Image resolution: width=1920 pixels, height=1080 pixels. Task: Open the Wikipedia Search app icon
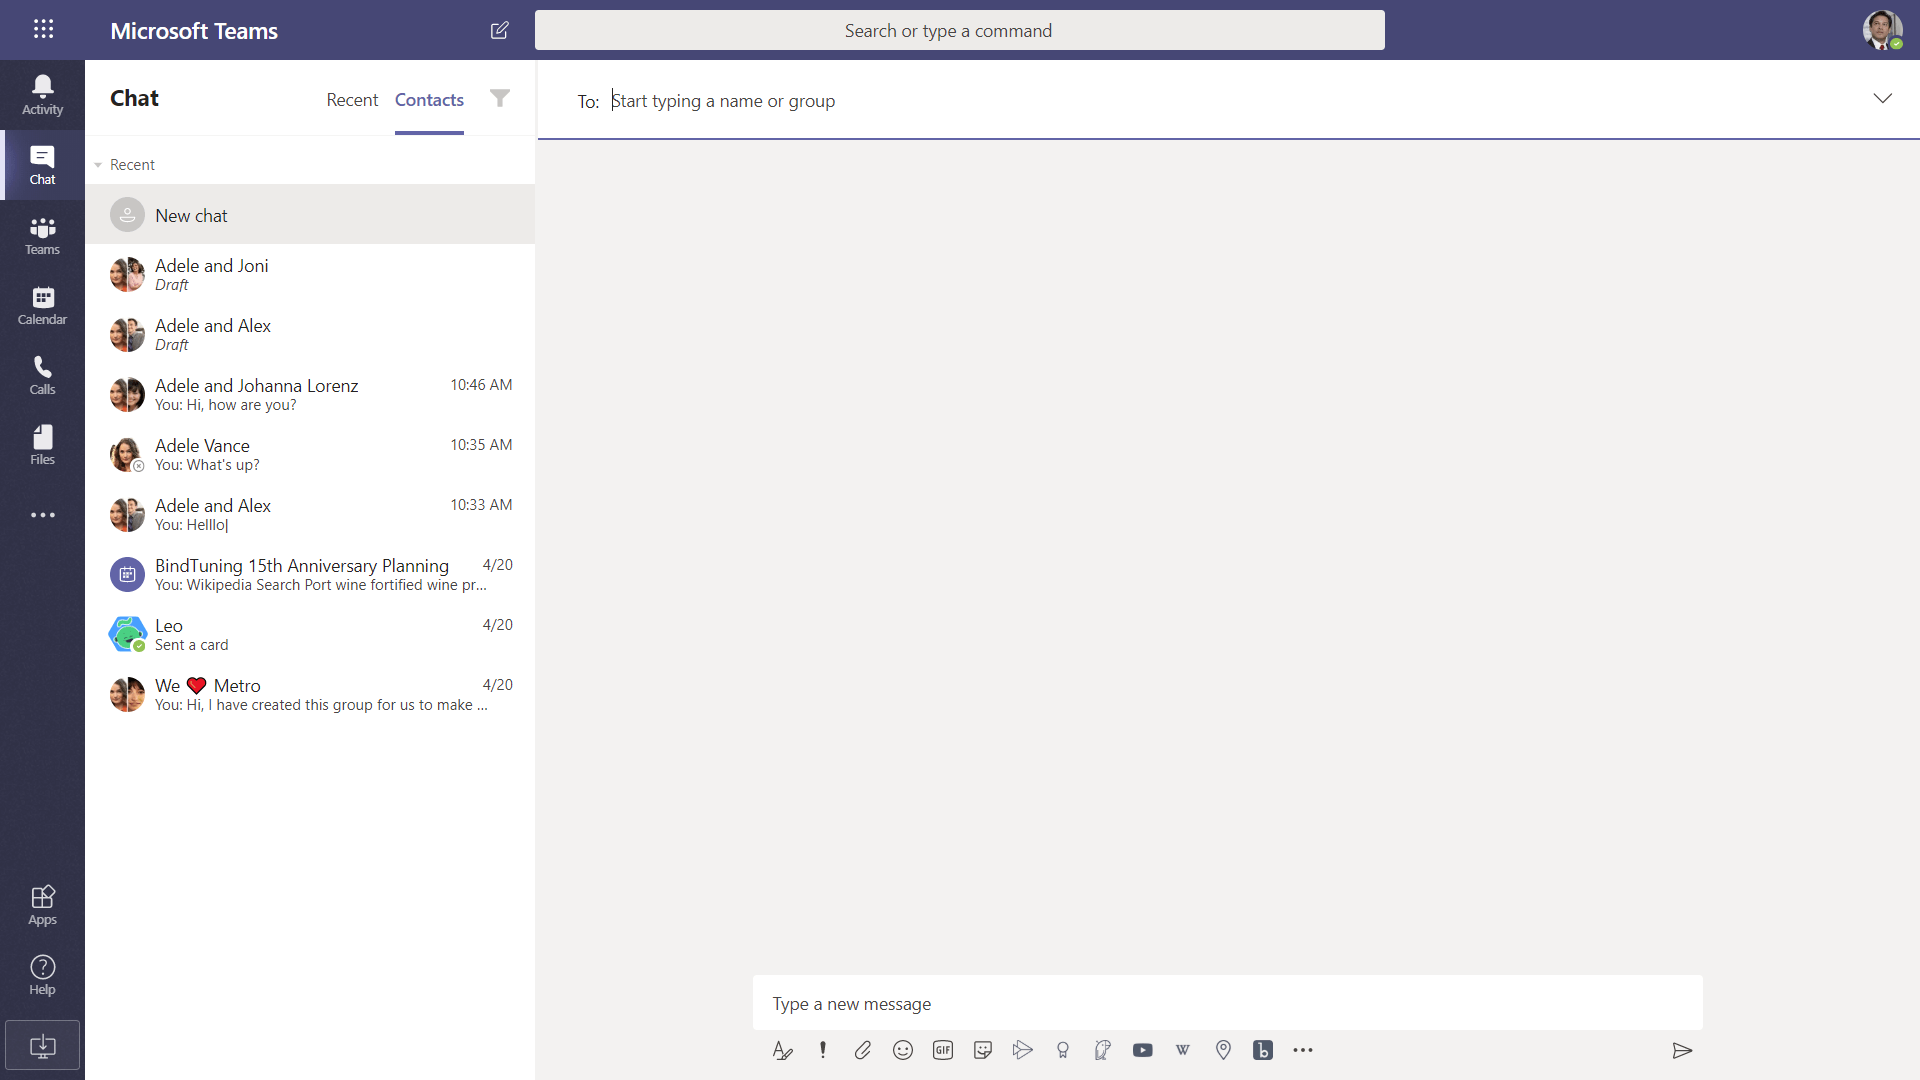1182,1050
